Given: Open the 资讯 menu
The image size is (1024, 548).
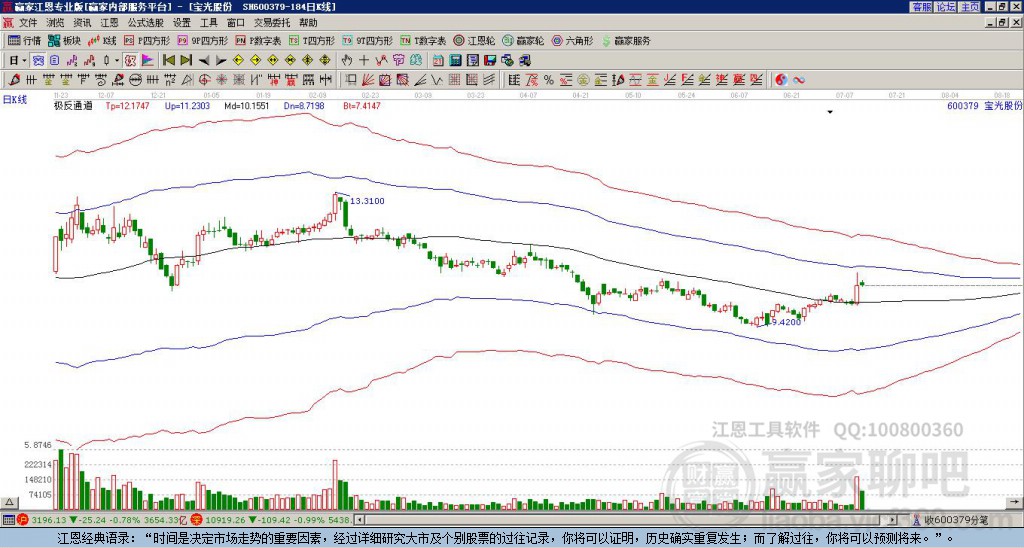Looking at the screenshot, I should click(x=82, y=23).
